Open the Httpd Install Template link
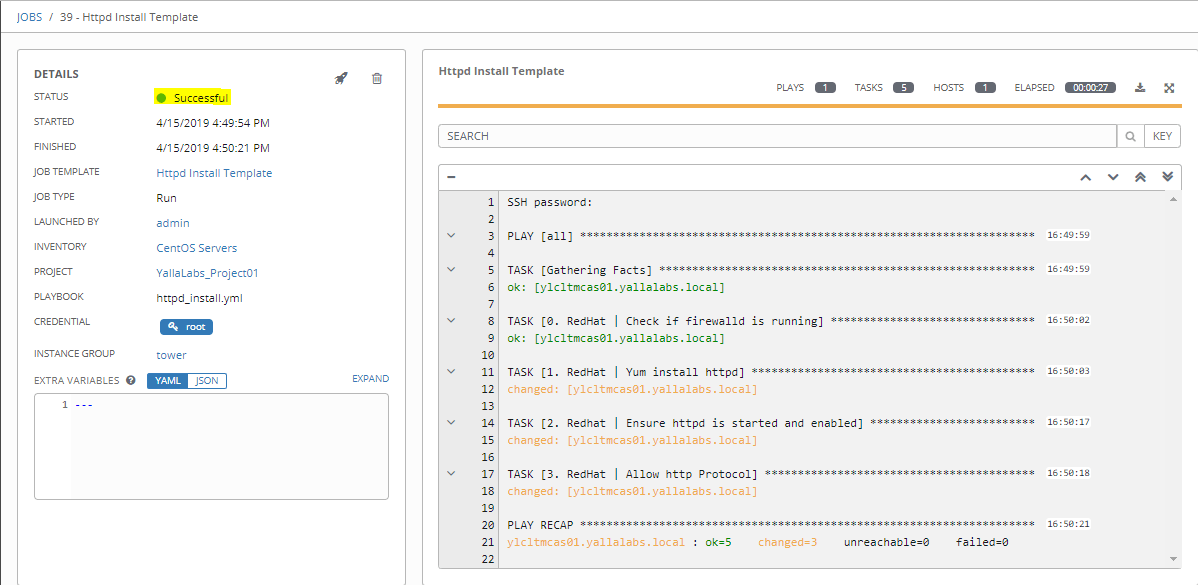 tap(214, 173)
